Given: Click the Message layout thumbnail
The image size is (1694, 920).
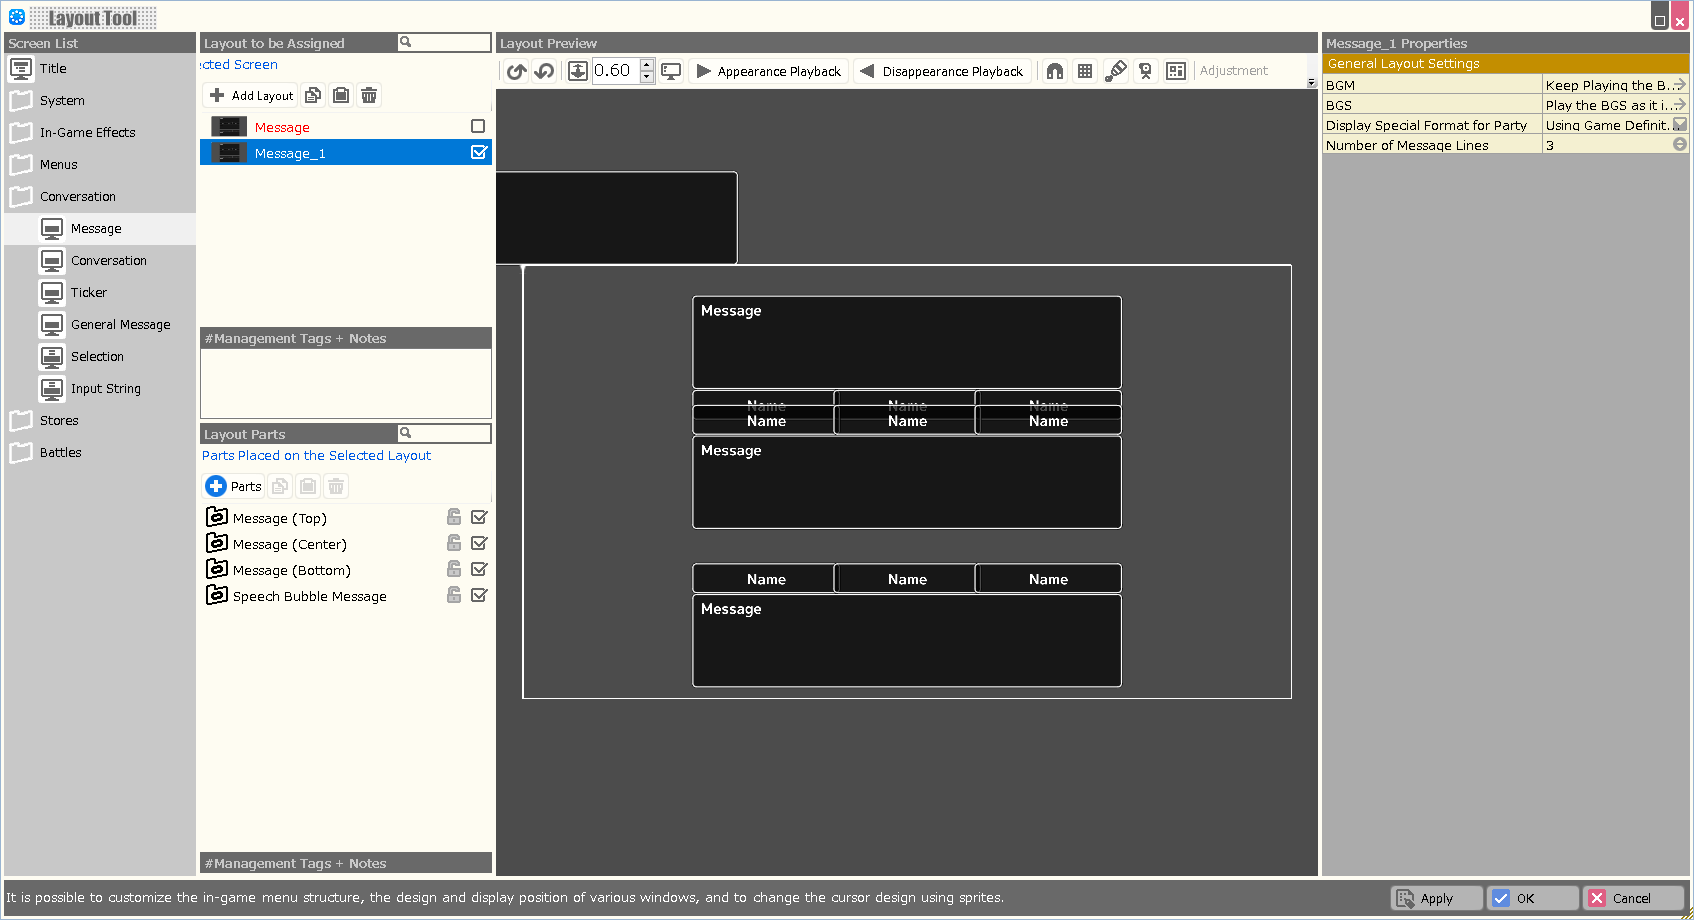Looking at the screenshot, I should (x=229, y=127).
